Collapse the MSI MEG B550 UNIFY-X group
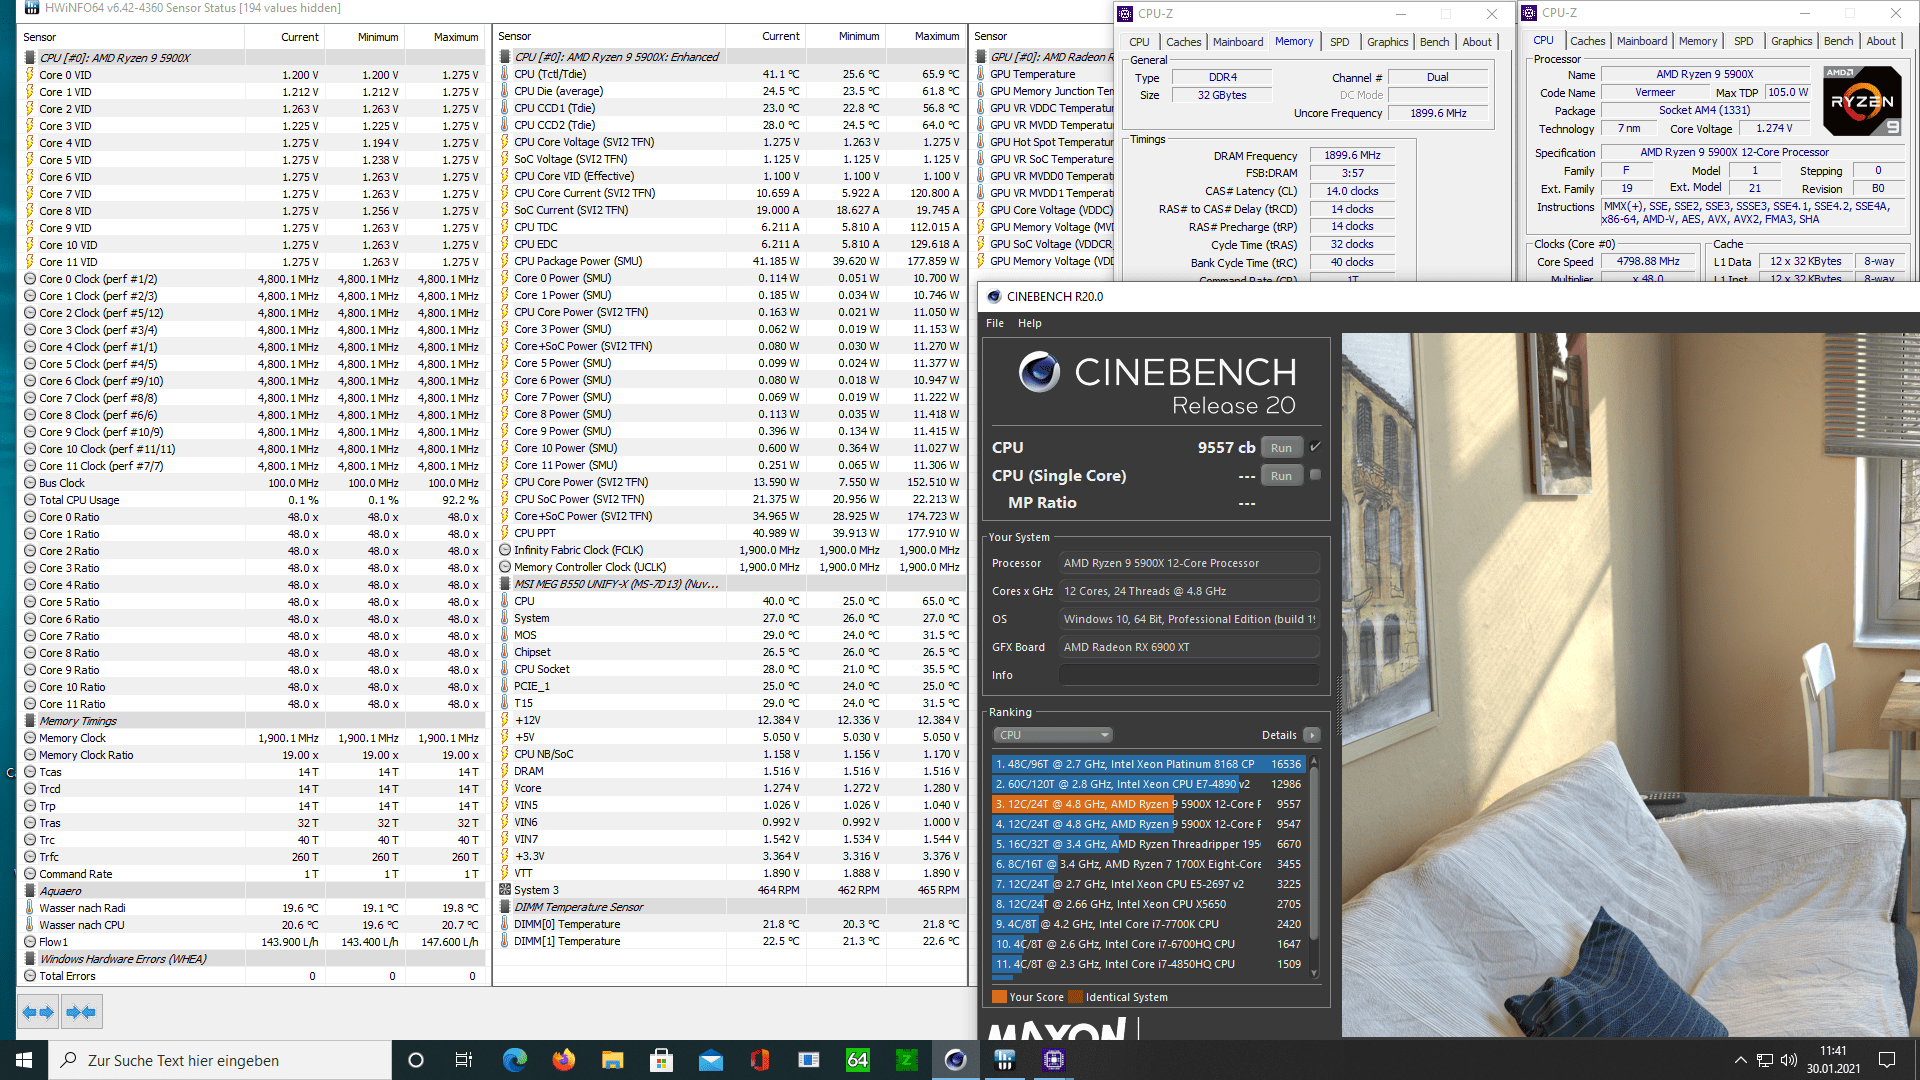The image size is (1920, 1080). pyautogui.click(x=505, y=584)
